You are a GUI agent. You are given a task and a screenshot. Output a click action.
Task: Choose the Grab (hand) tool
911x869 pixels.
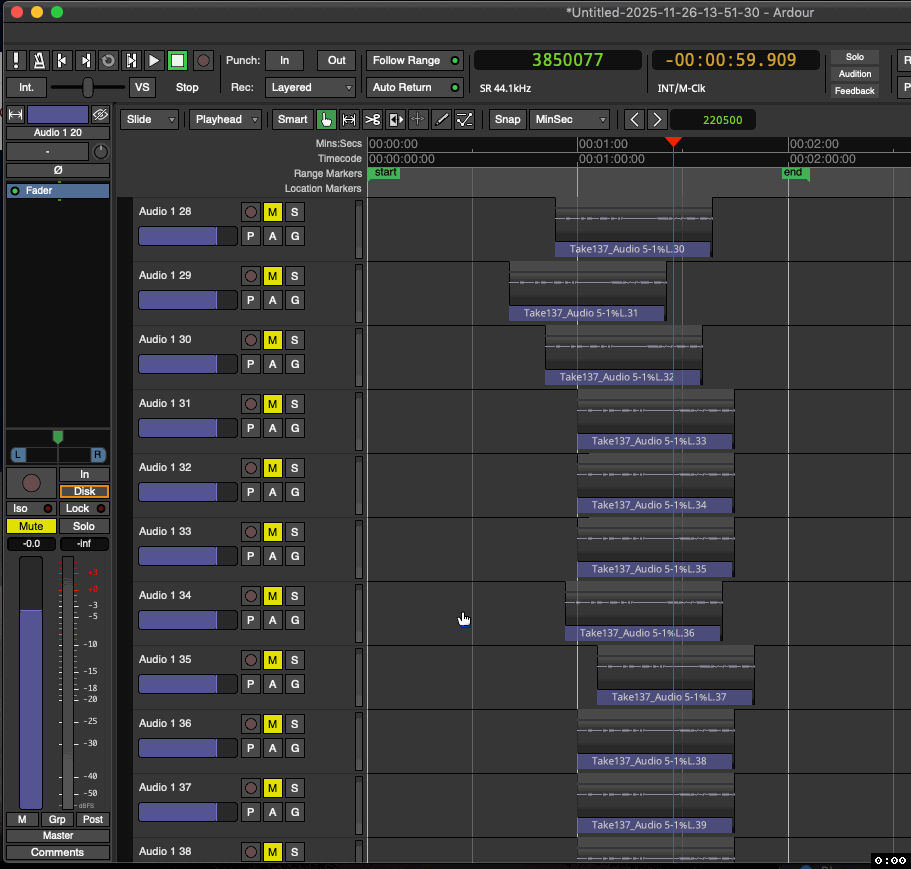coord(326,120)
